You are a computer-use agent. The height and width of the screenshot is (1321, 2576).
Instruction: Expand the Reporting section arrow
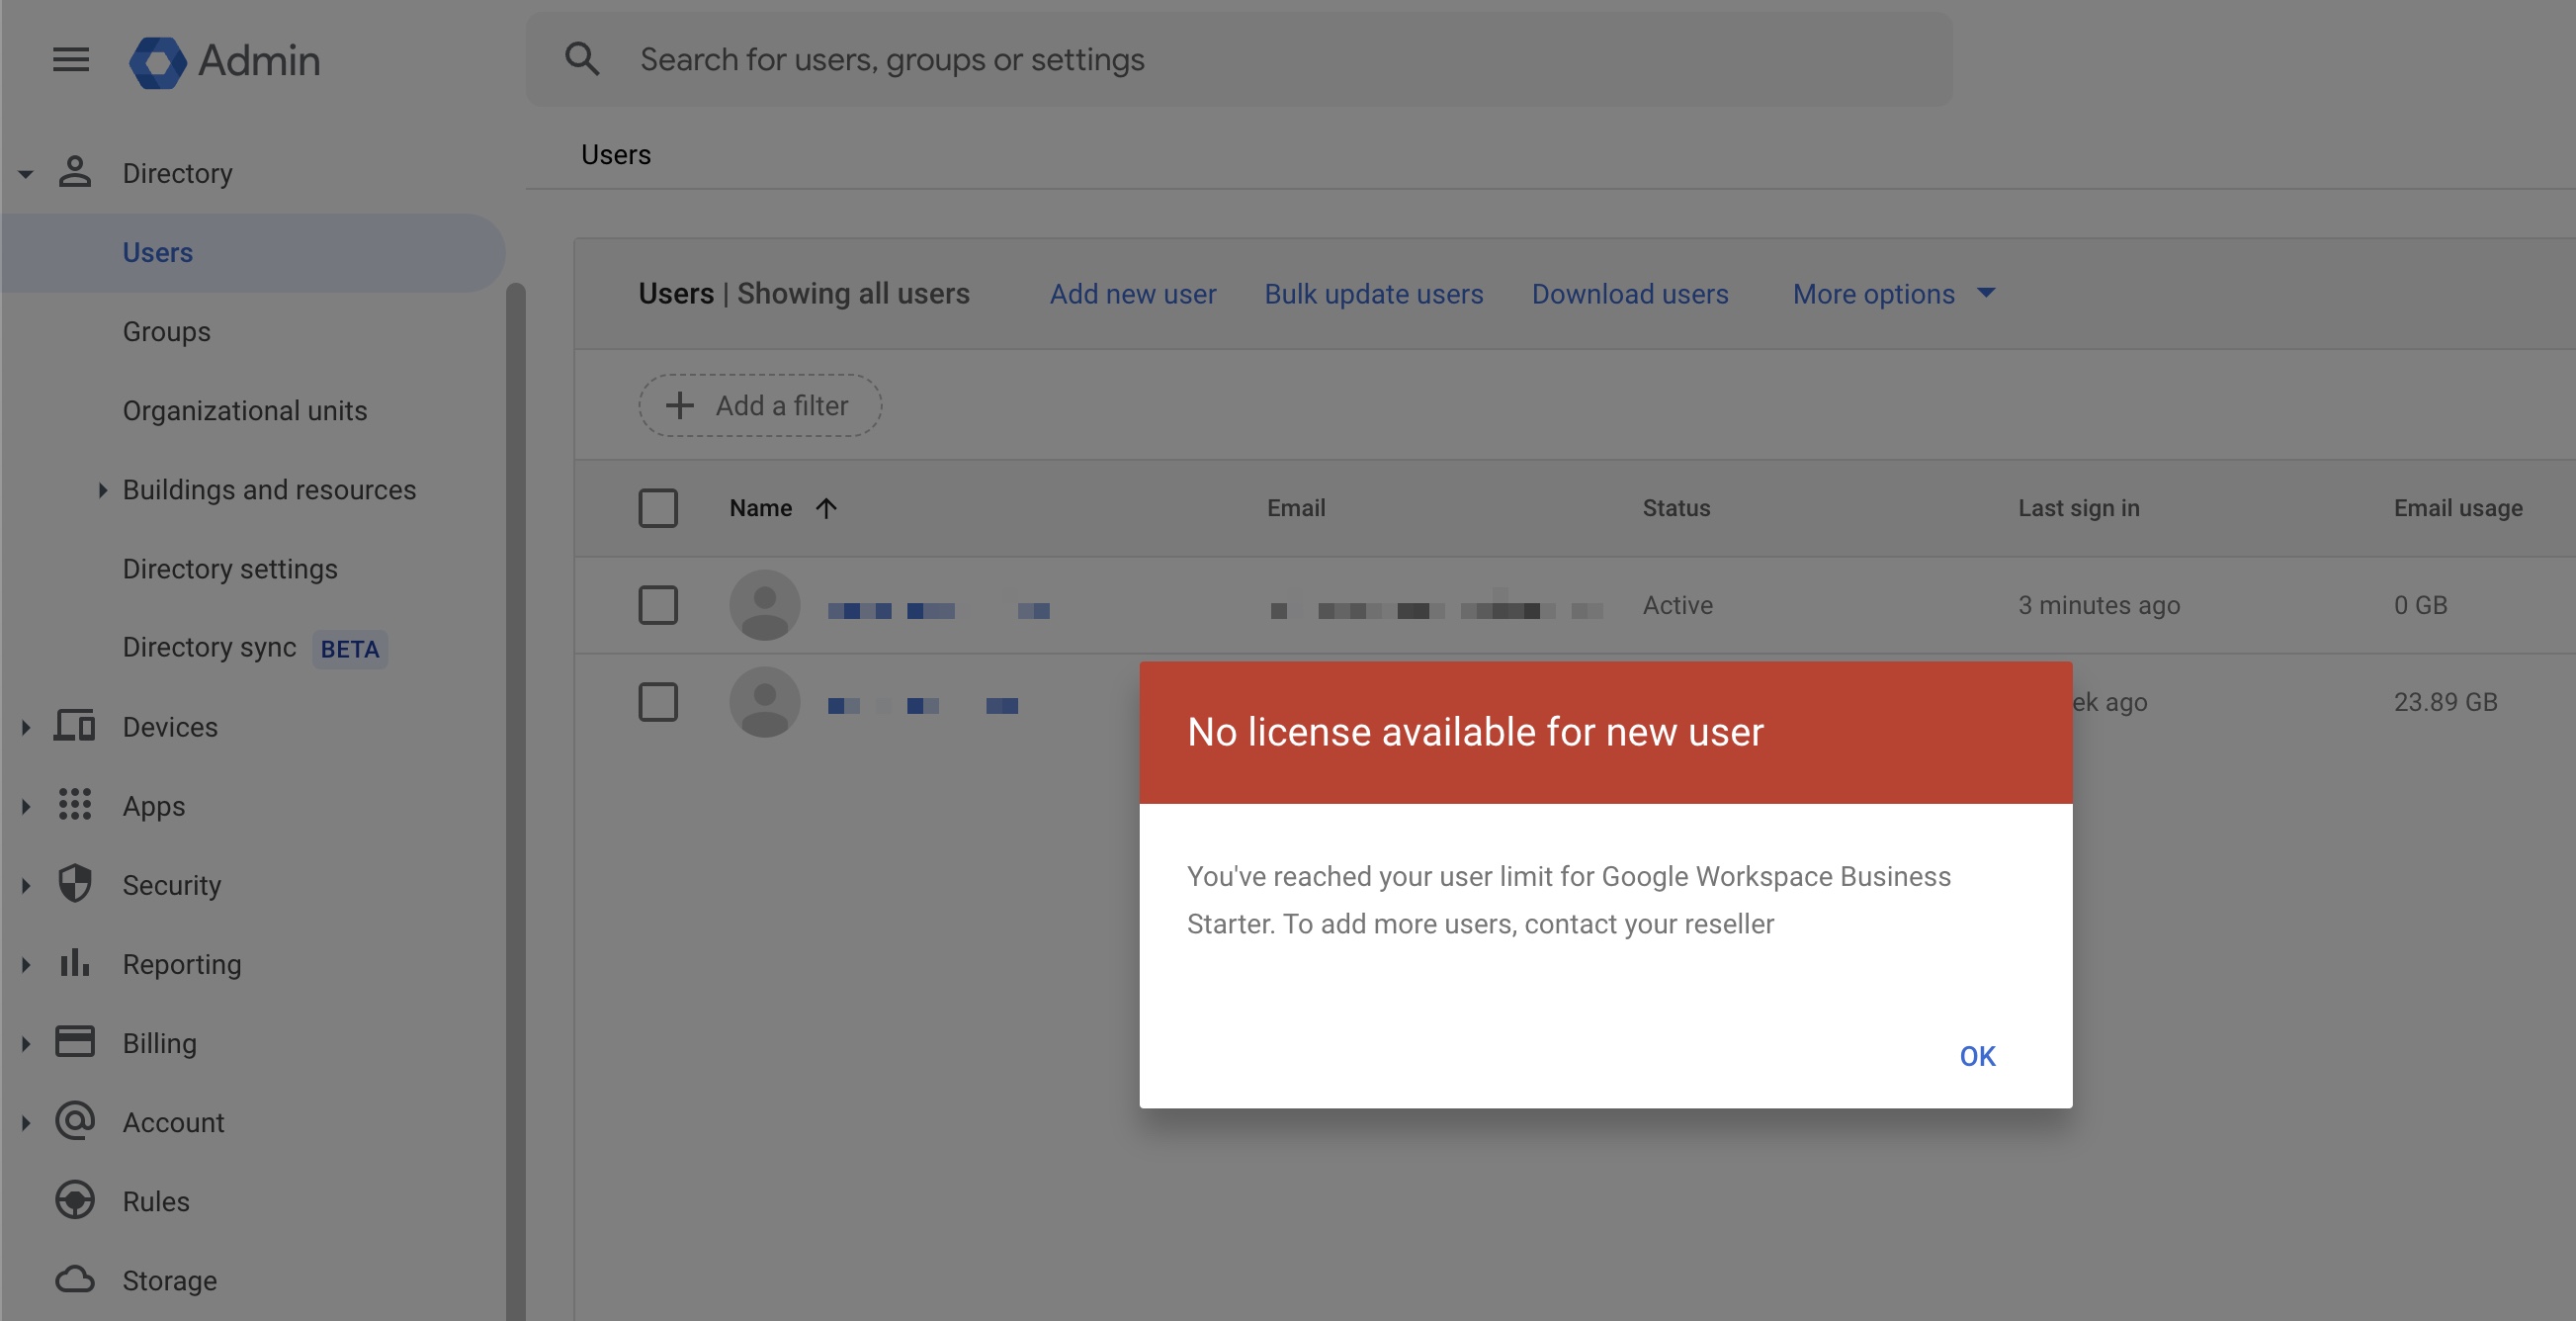tap(26, 964)
